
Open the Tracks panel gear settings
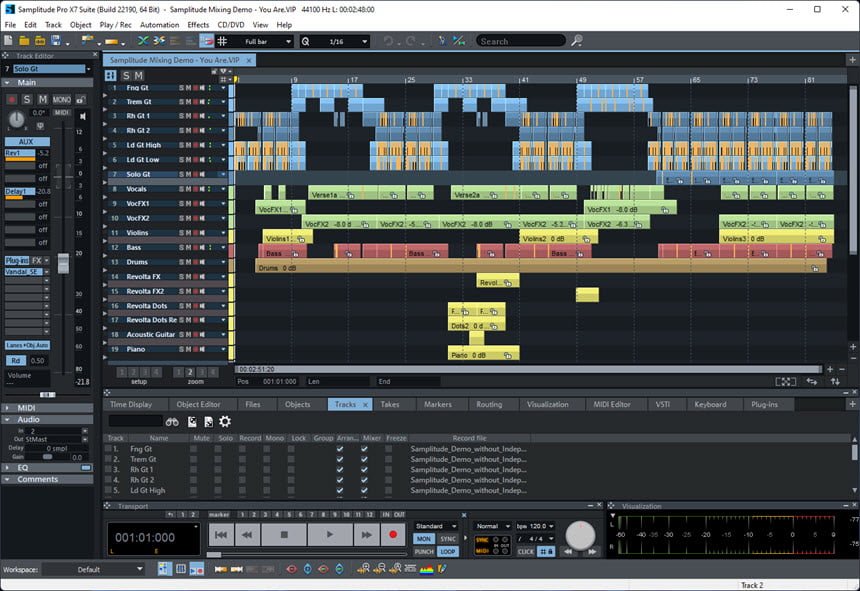coord(225,421)
